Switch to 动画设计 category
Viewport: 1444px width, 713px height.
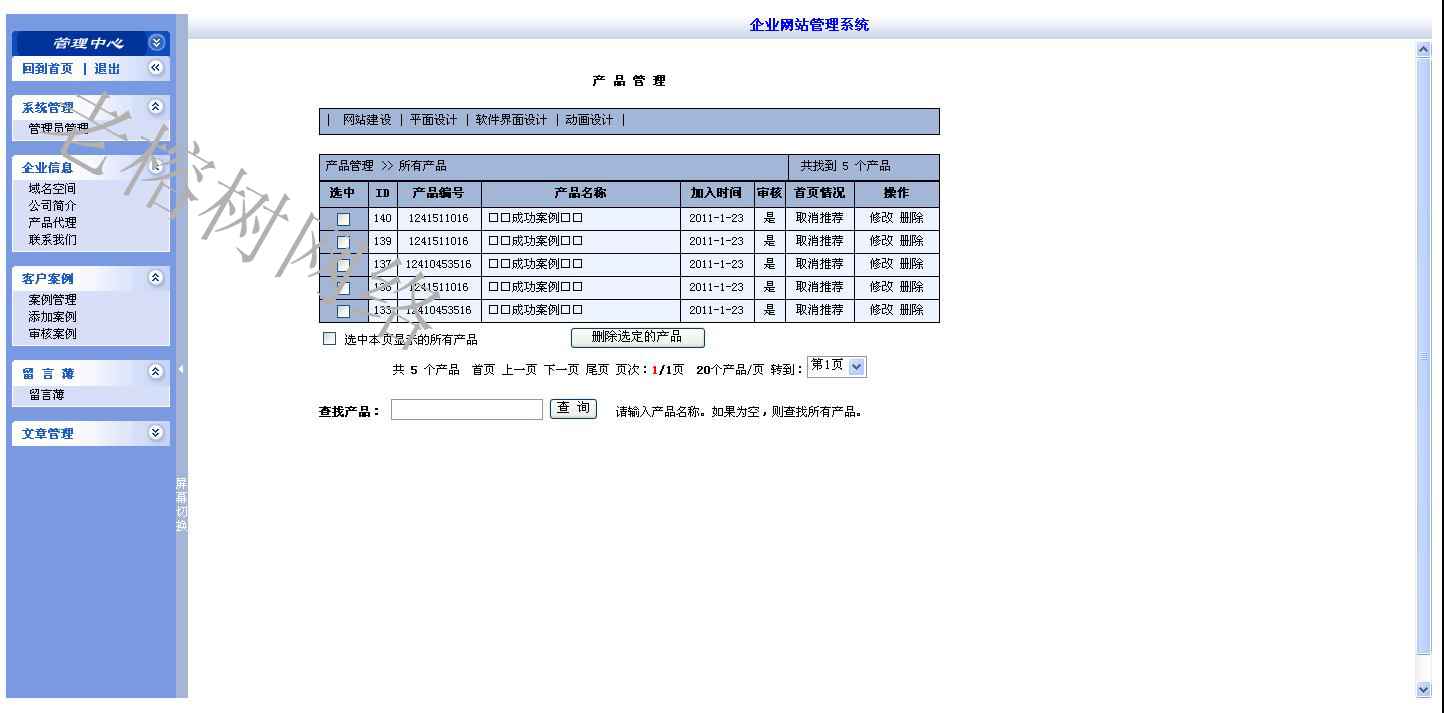(x=589, y=120)
